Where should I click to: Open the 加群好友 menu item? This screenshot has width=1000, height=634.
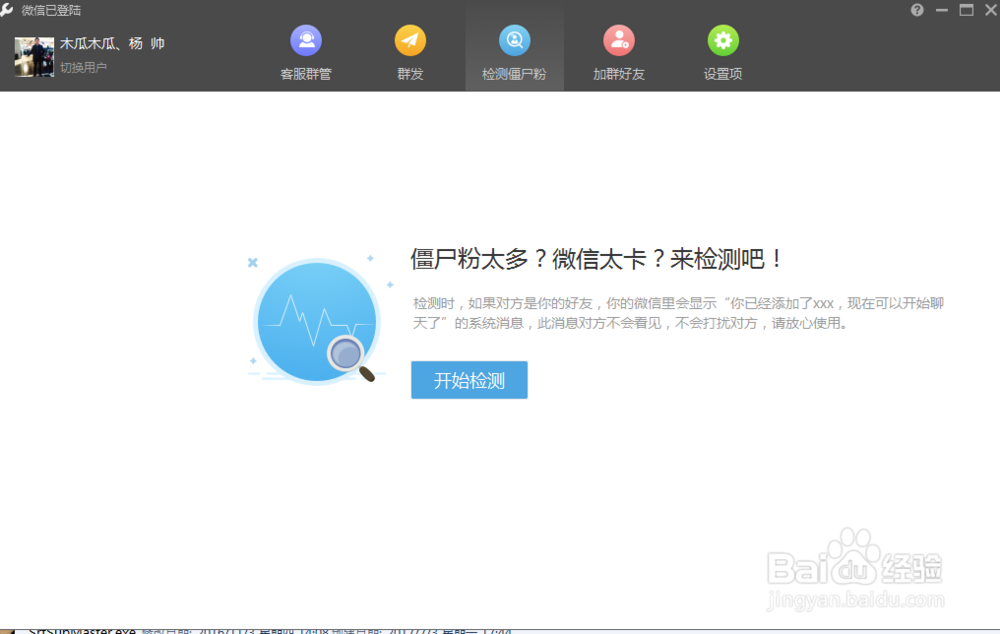[x=618, y=73]
